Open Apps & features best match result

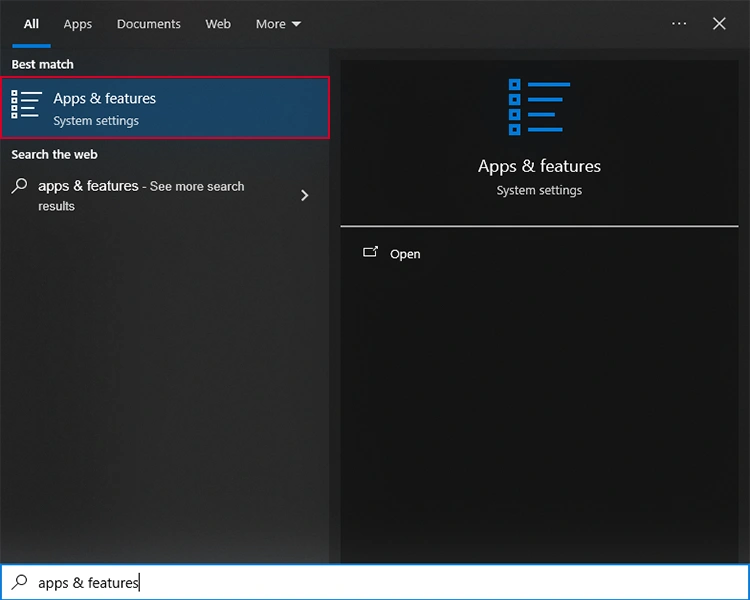tap(165, 108)
